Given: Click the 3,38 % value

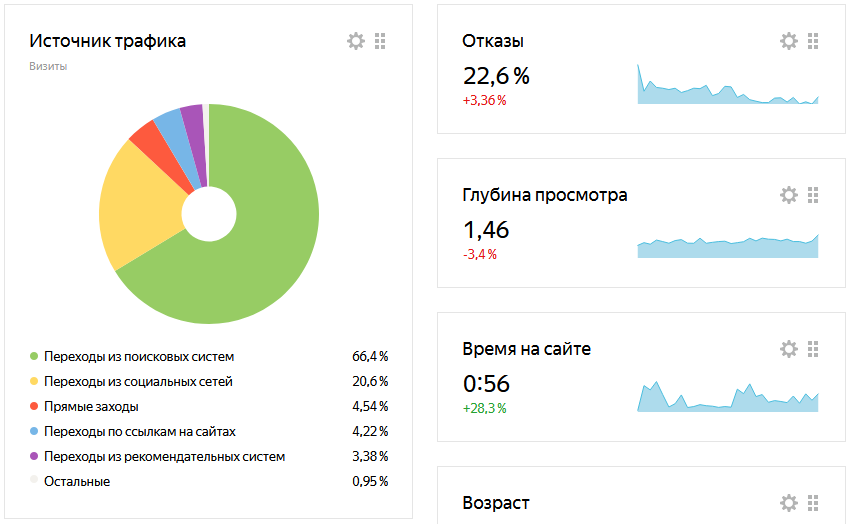Looking at the screenshot, I should coord(370,457).
